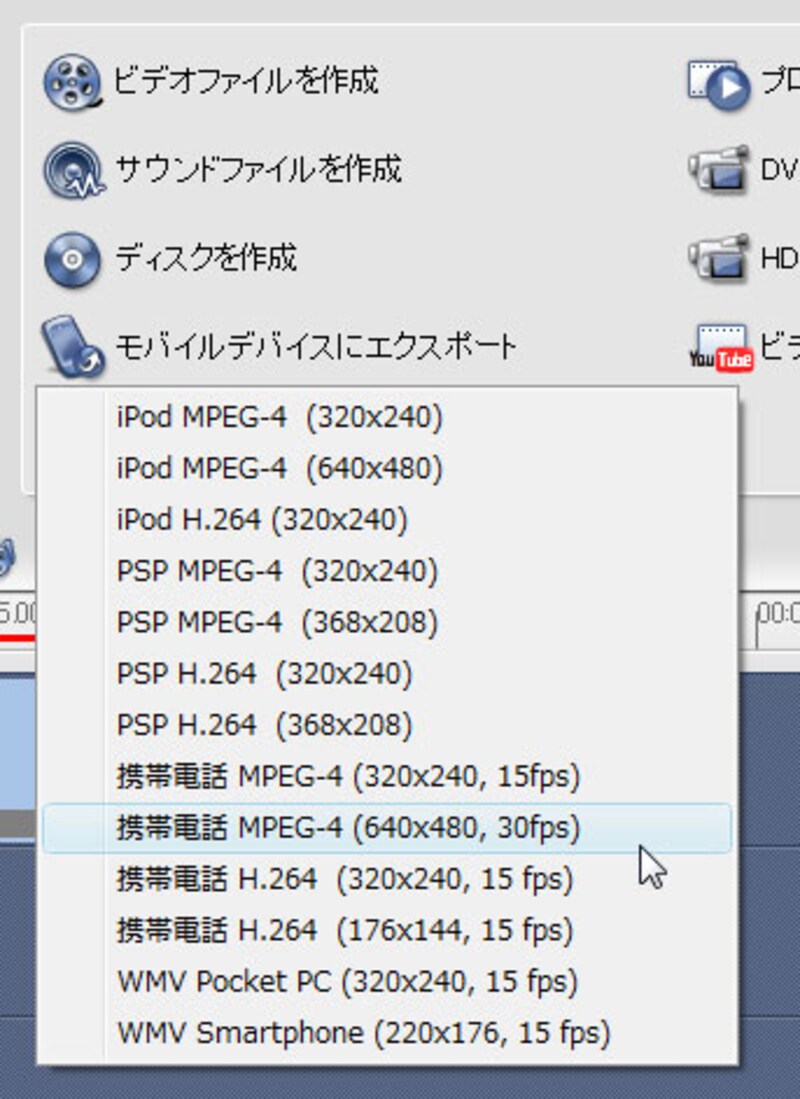This screenshot has width=800, height=1099.
Task: Pick WMV Pocket PC (320x240, 15 fps)
Action: tap(387, 981)
